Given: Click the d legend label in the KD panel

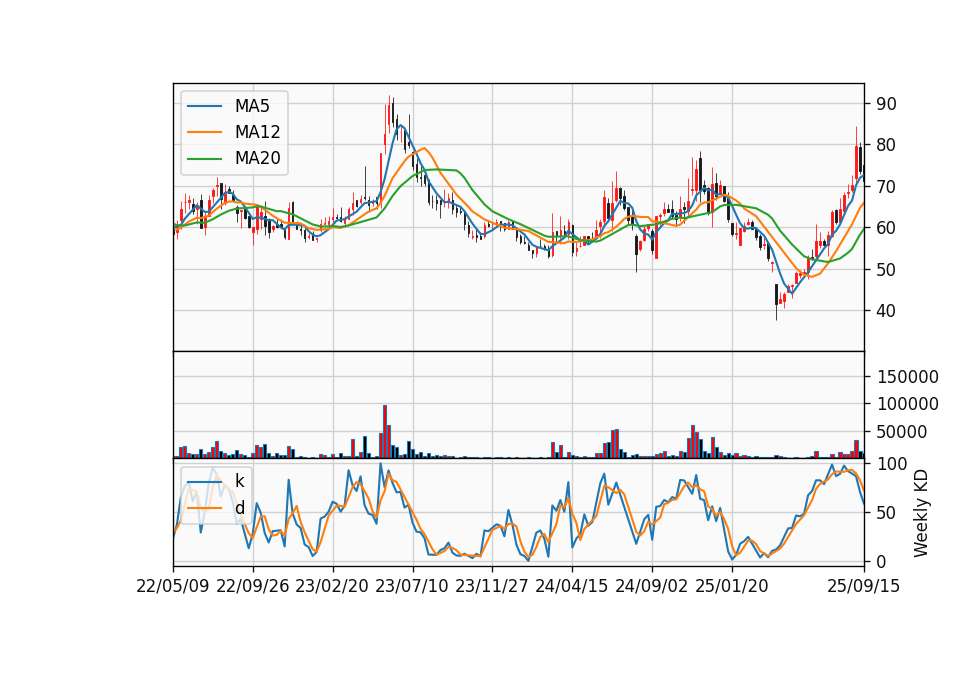Looking at the screenshot, I should tap(239, 508).
